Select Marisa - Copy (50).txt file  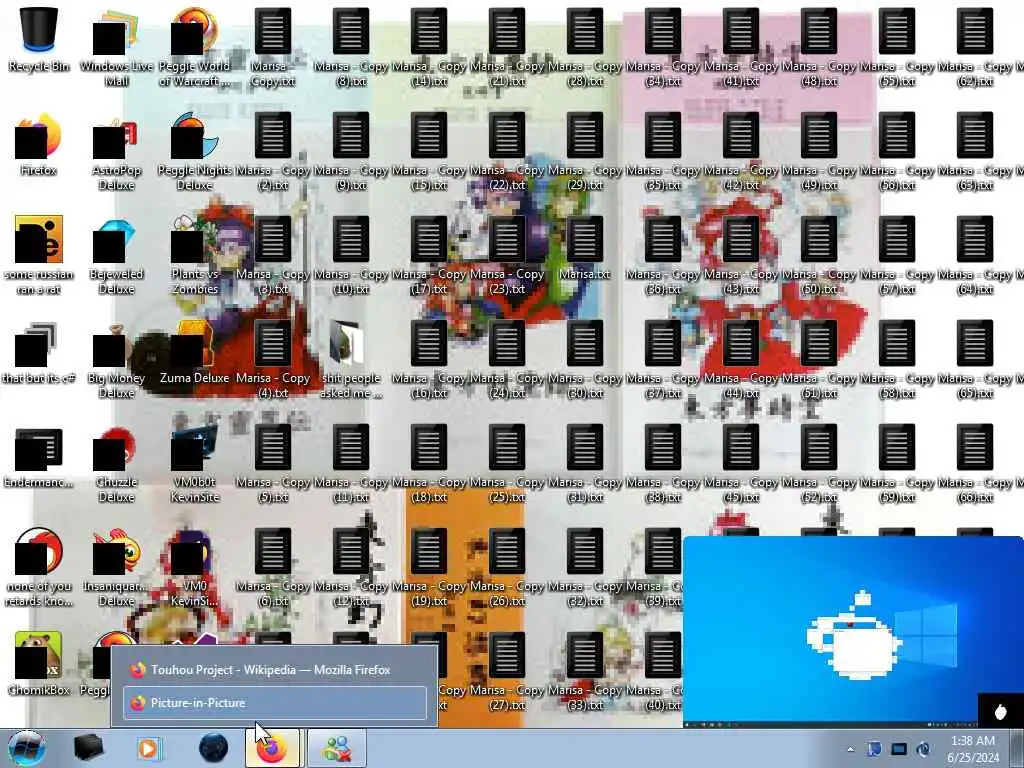pos(818,255)
